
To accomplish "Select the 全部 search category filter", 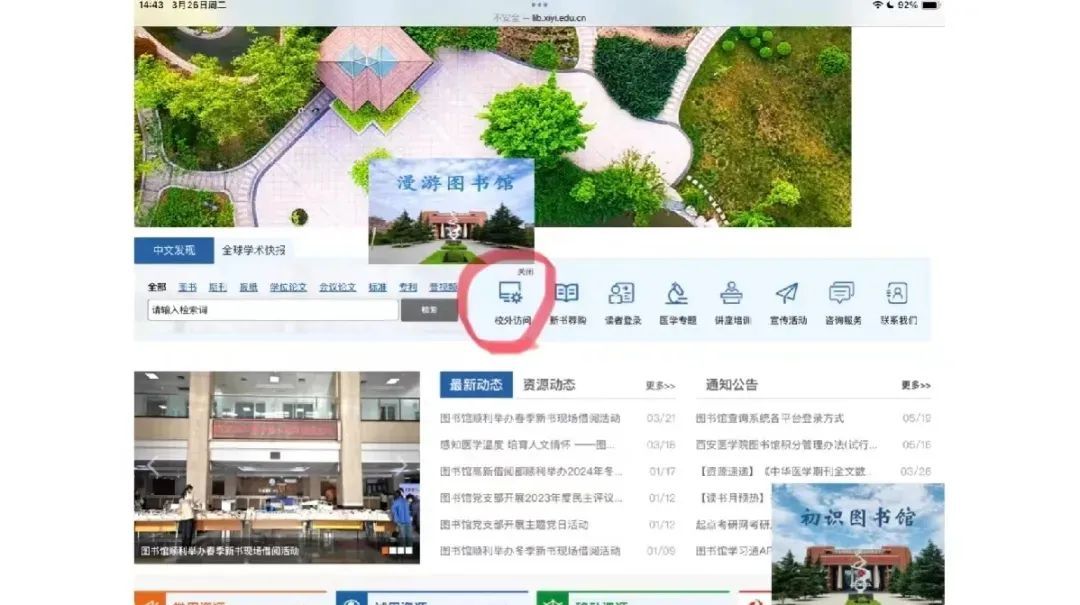I will pos(157,287).
